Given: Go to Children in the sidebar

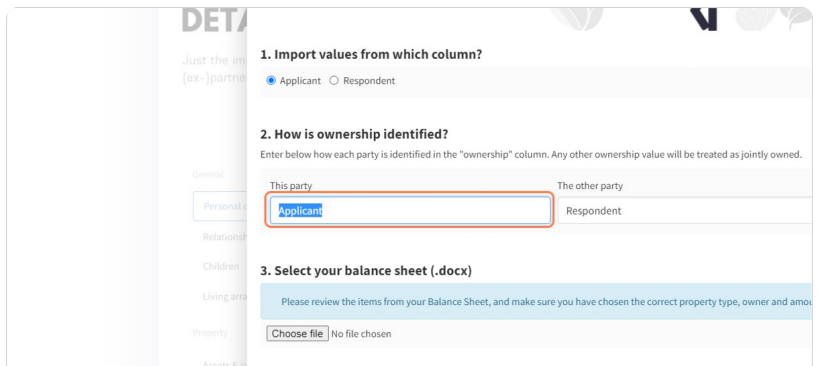Looking at the screenshot, I should 221,266.
